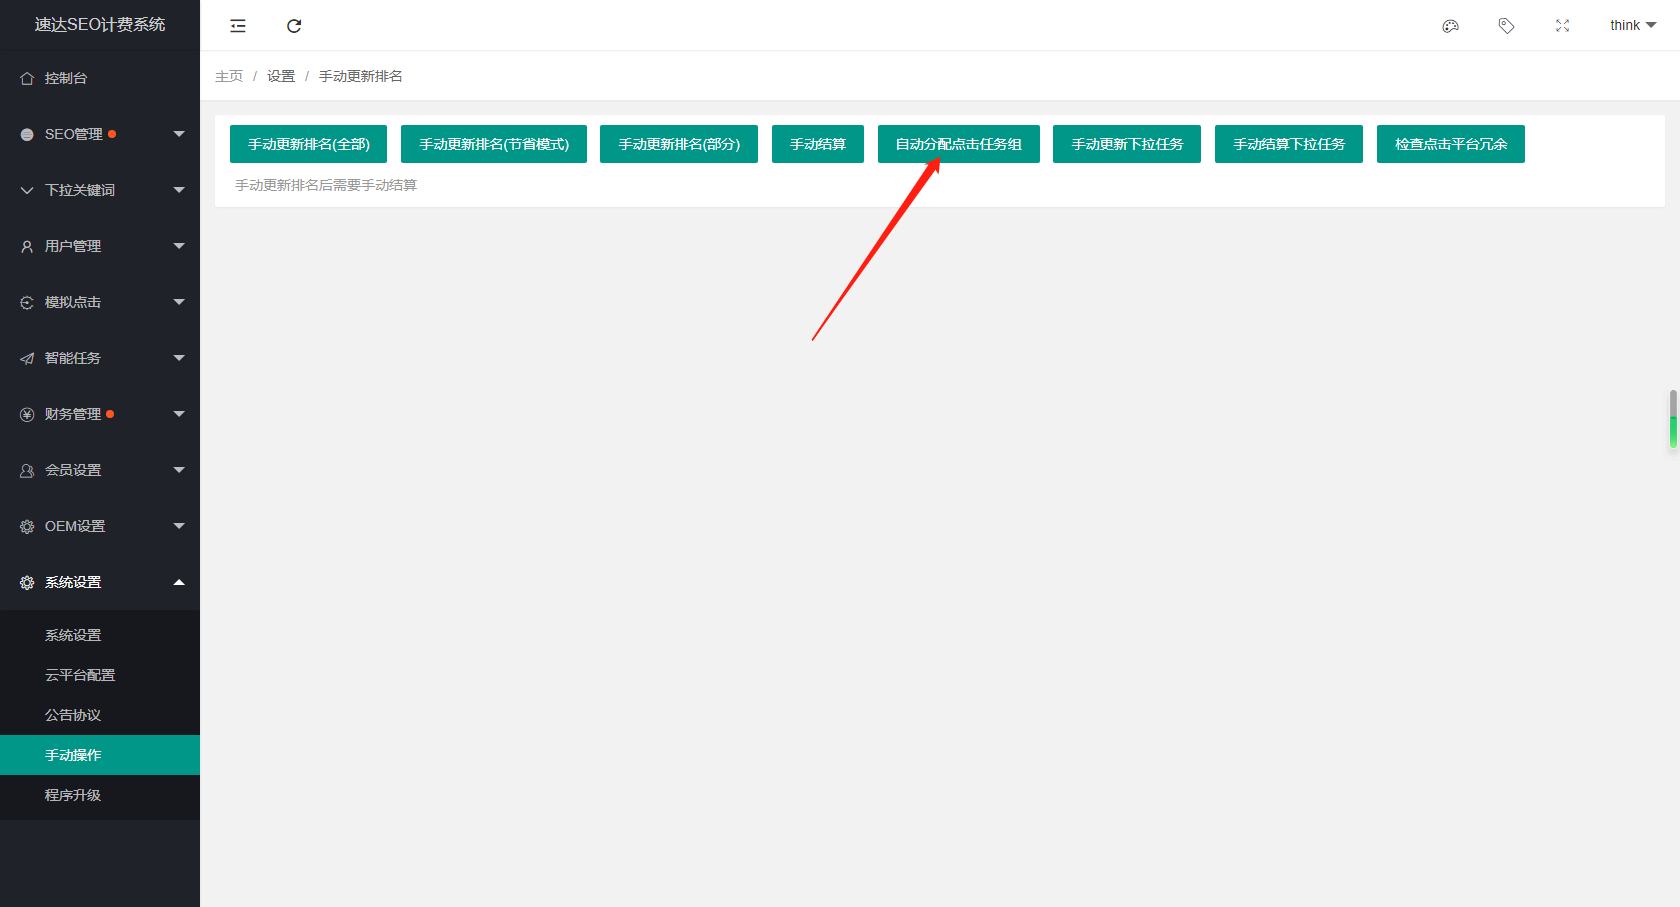Click the tag icon in header

coord(1506,26)
